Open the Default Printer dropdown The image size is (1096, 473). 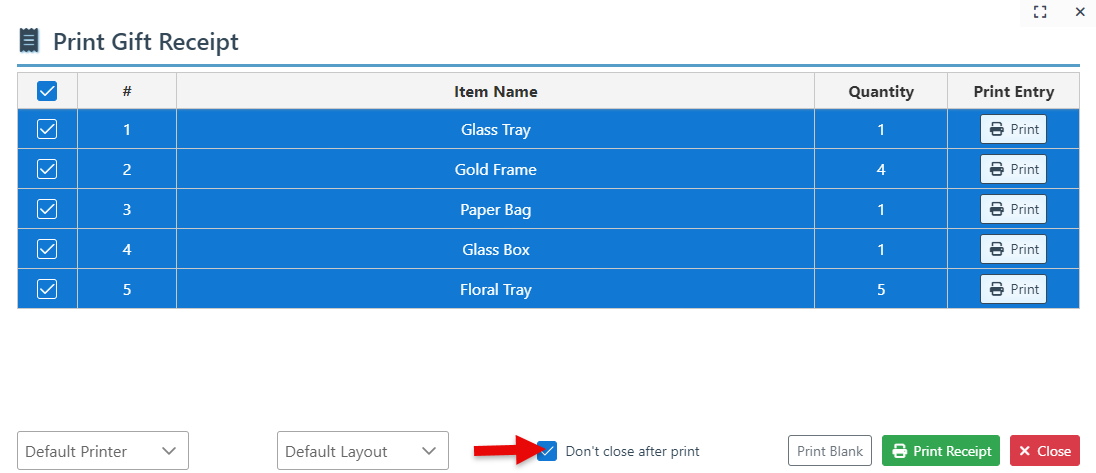pos(103,451)
